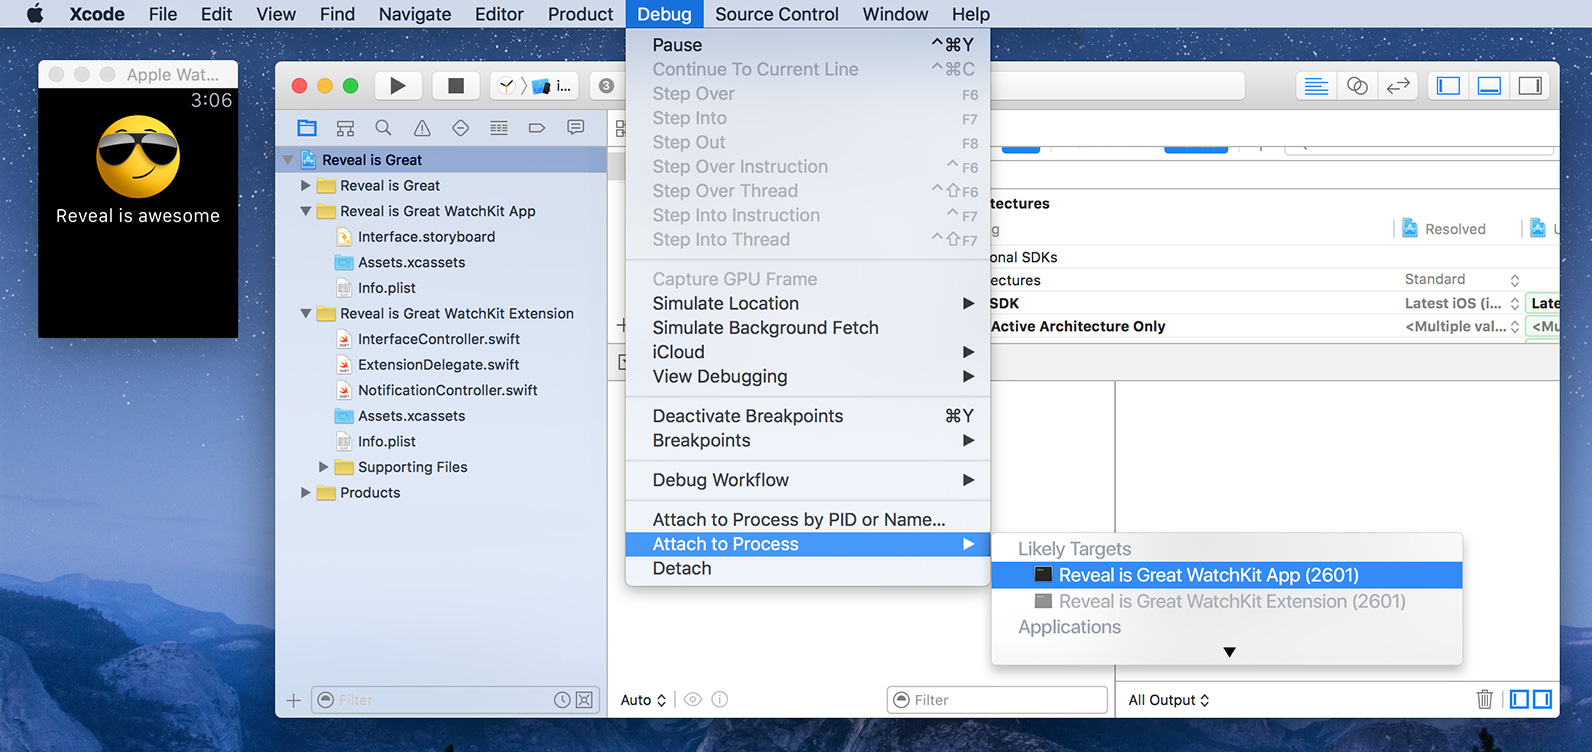Open the Issue navigator warning icon
The image size is (1592, 752).
pos(422,128)
